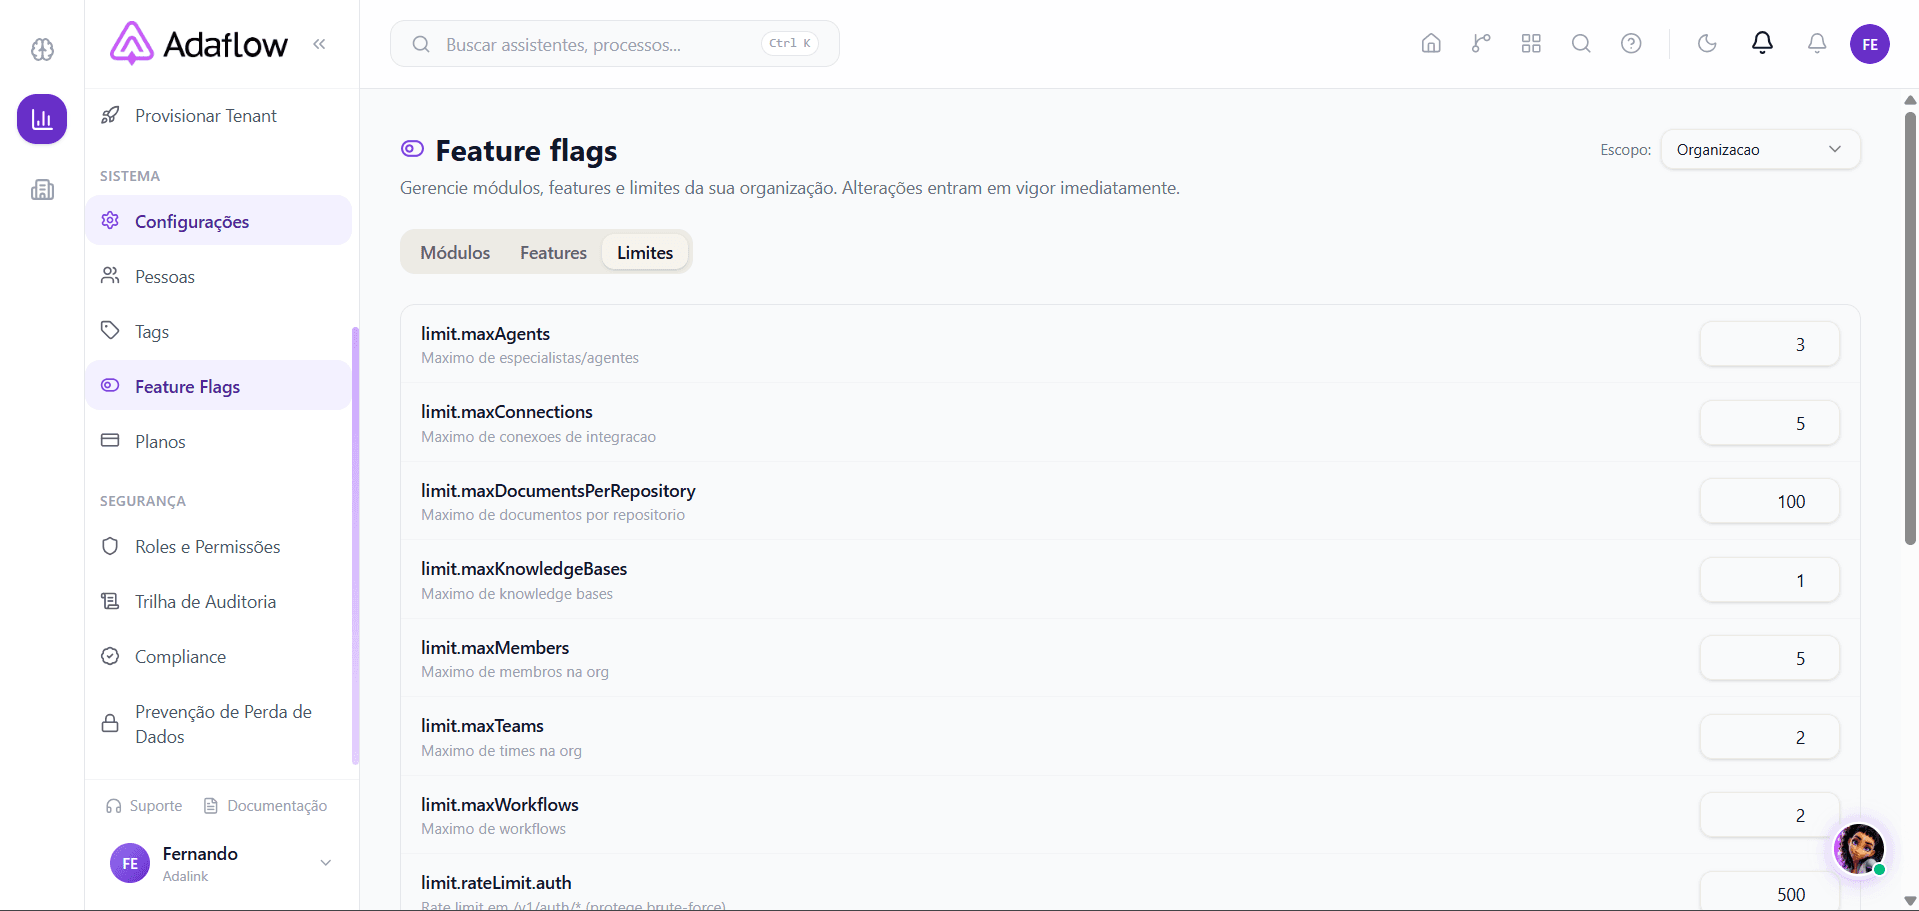Expand the Fernando user menu chevron
Viewport: 1919px width, 911px height.
[325, 863]
